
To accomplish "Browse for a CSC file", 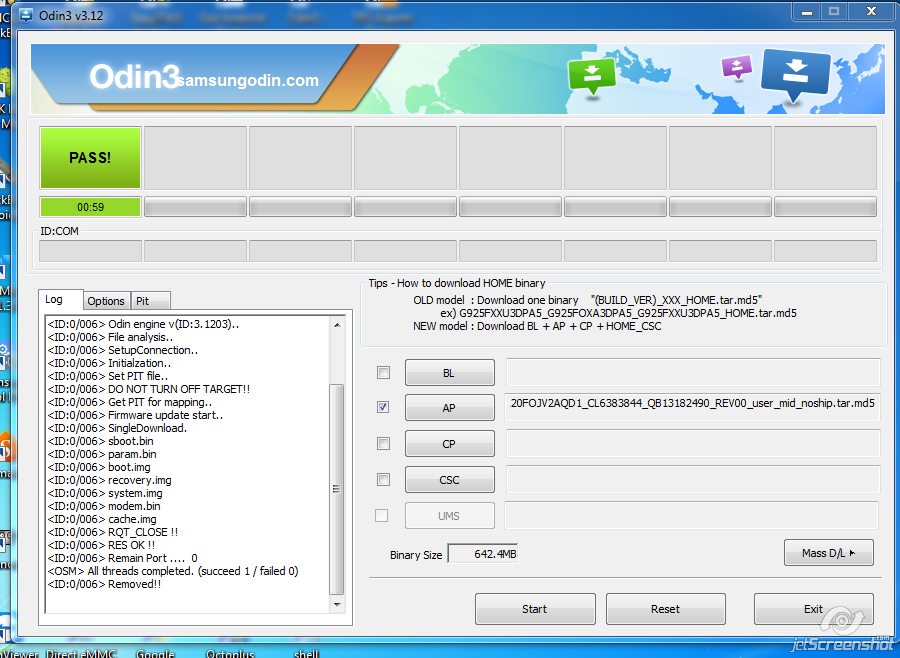I will [449, 480].
